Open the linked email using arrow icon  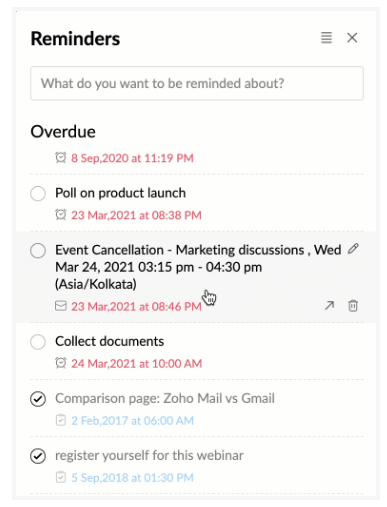(x=329, y=305)
